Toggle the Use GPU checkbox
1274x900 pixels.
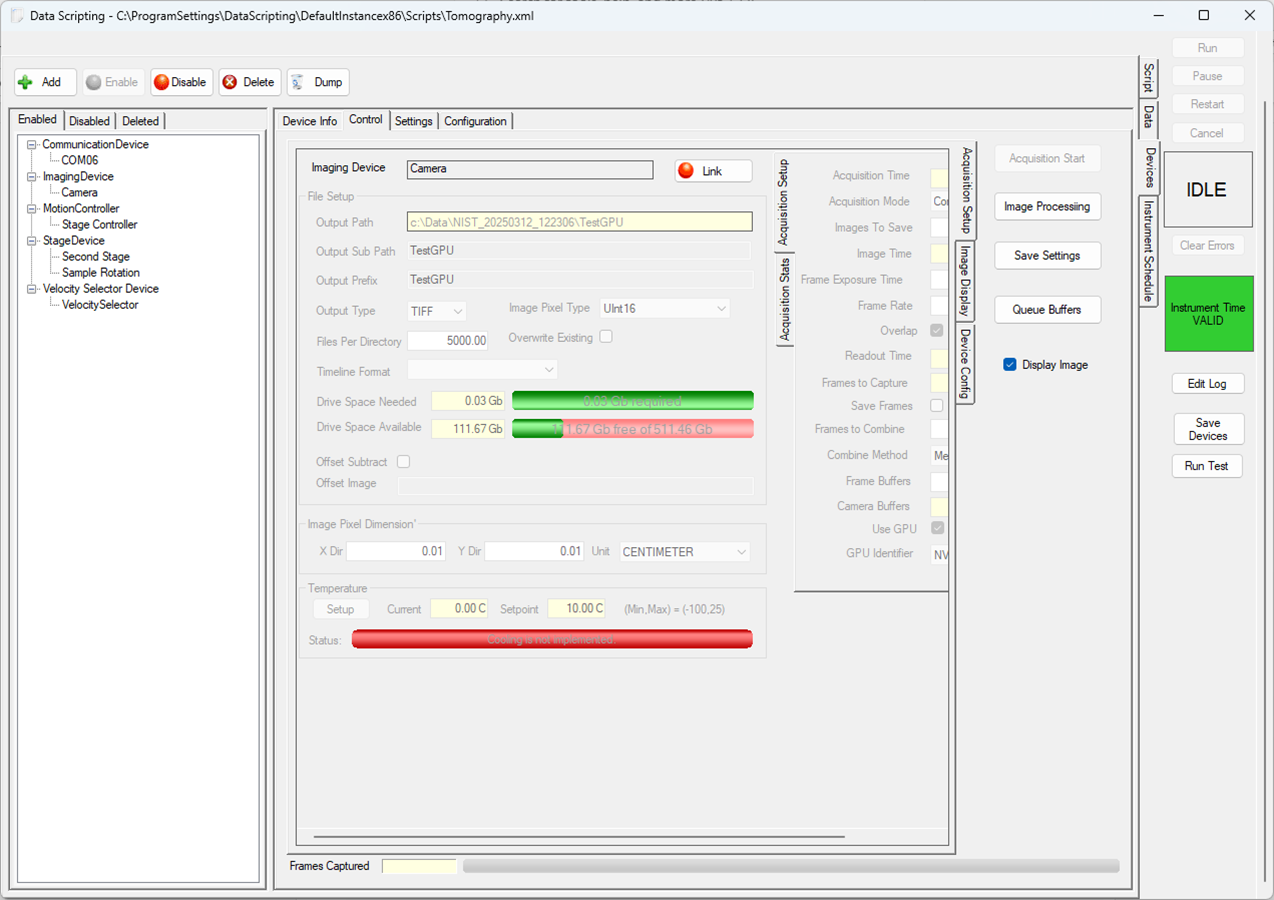(937, 528)
